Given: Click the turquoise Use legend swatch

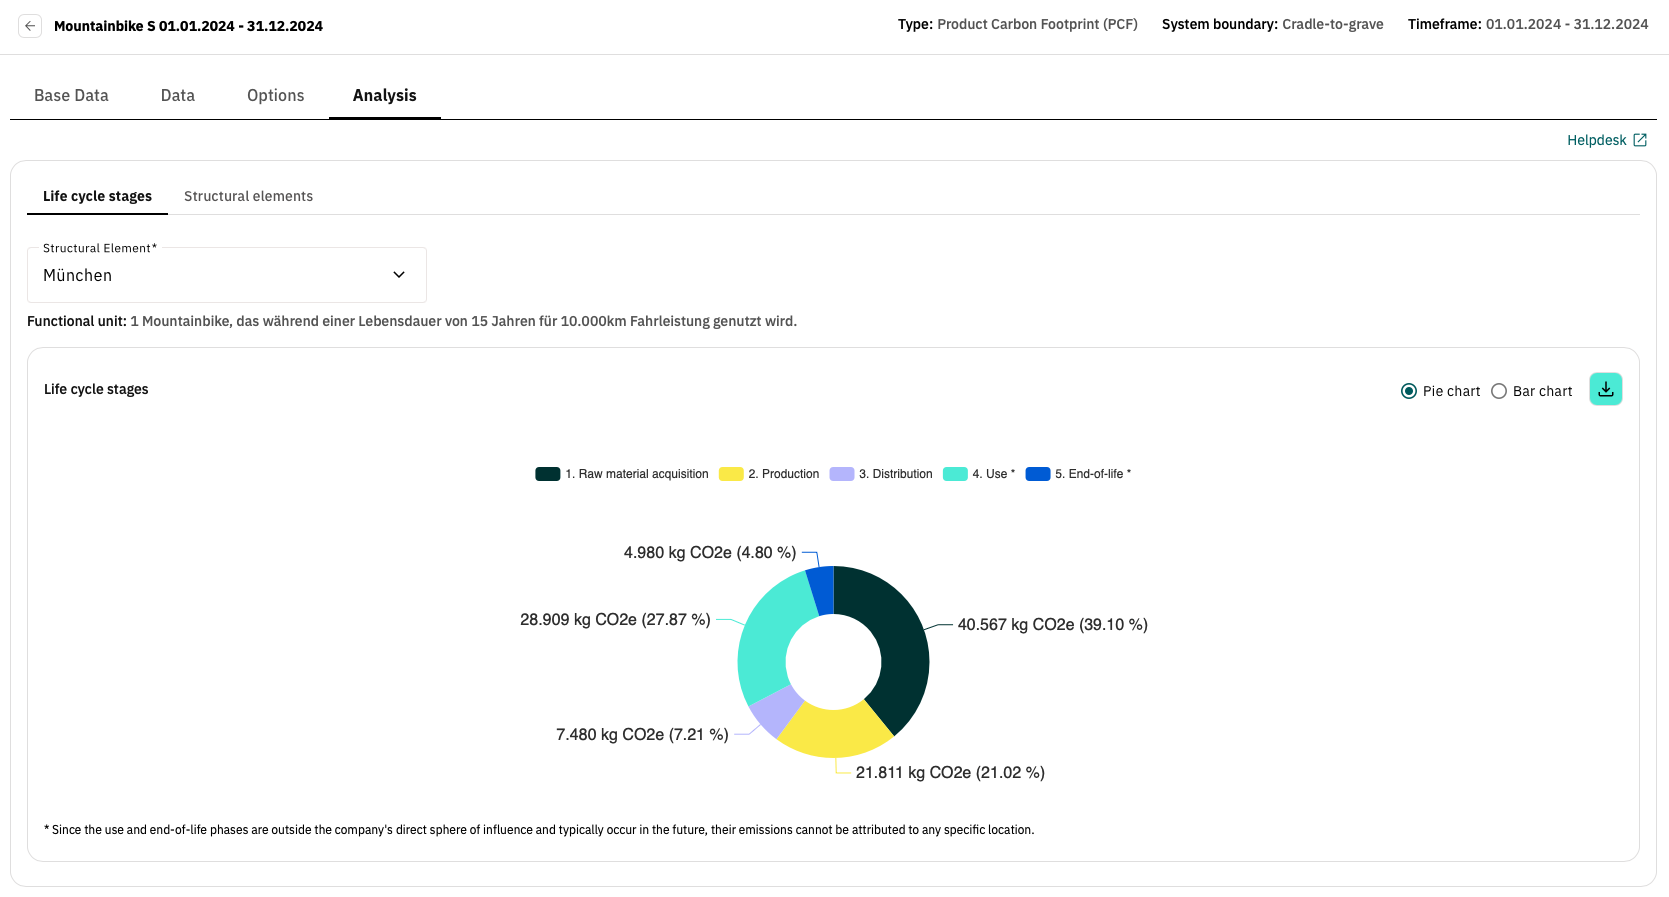Looking at the screenshot, I should (x=955, y=474).
